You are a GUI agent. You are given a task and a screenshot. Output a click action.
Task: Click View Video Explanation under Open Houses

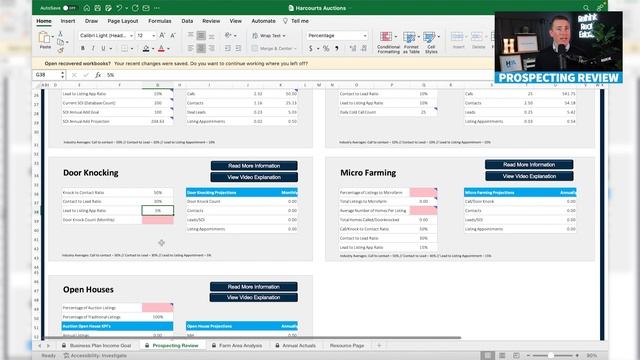[x=253, y=298]
